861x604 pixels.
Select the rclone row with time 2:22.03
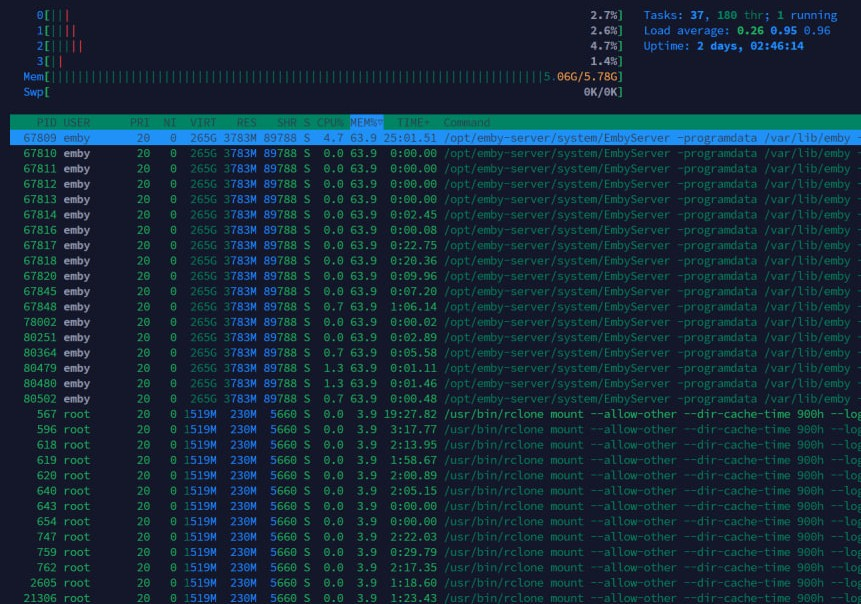(x=435, y=538)
